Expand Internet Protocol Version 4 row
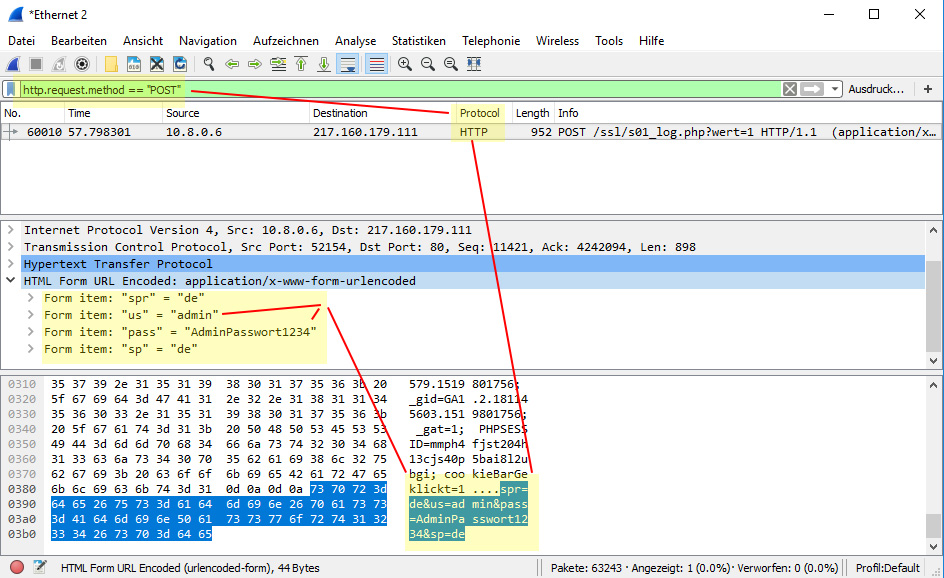Screen dimensions: 944x578 (11, 230)
